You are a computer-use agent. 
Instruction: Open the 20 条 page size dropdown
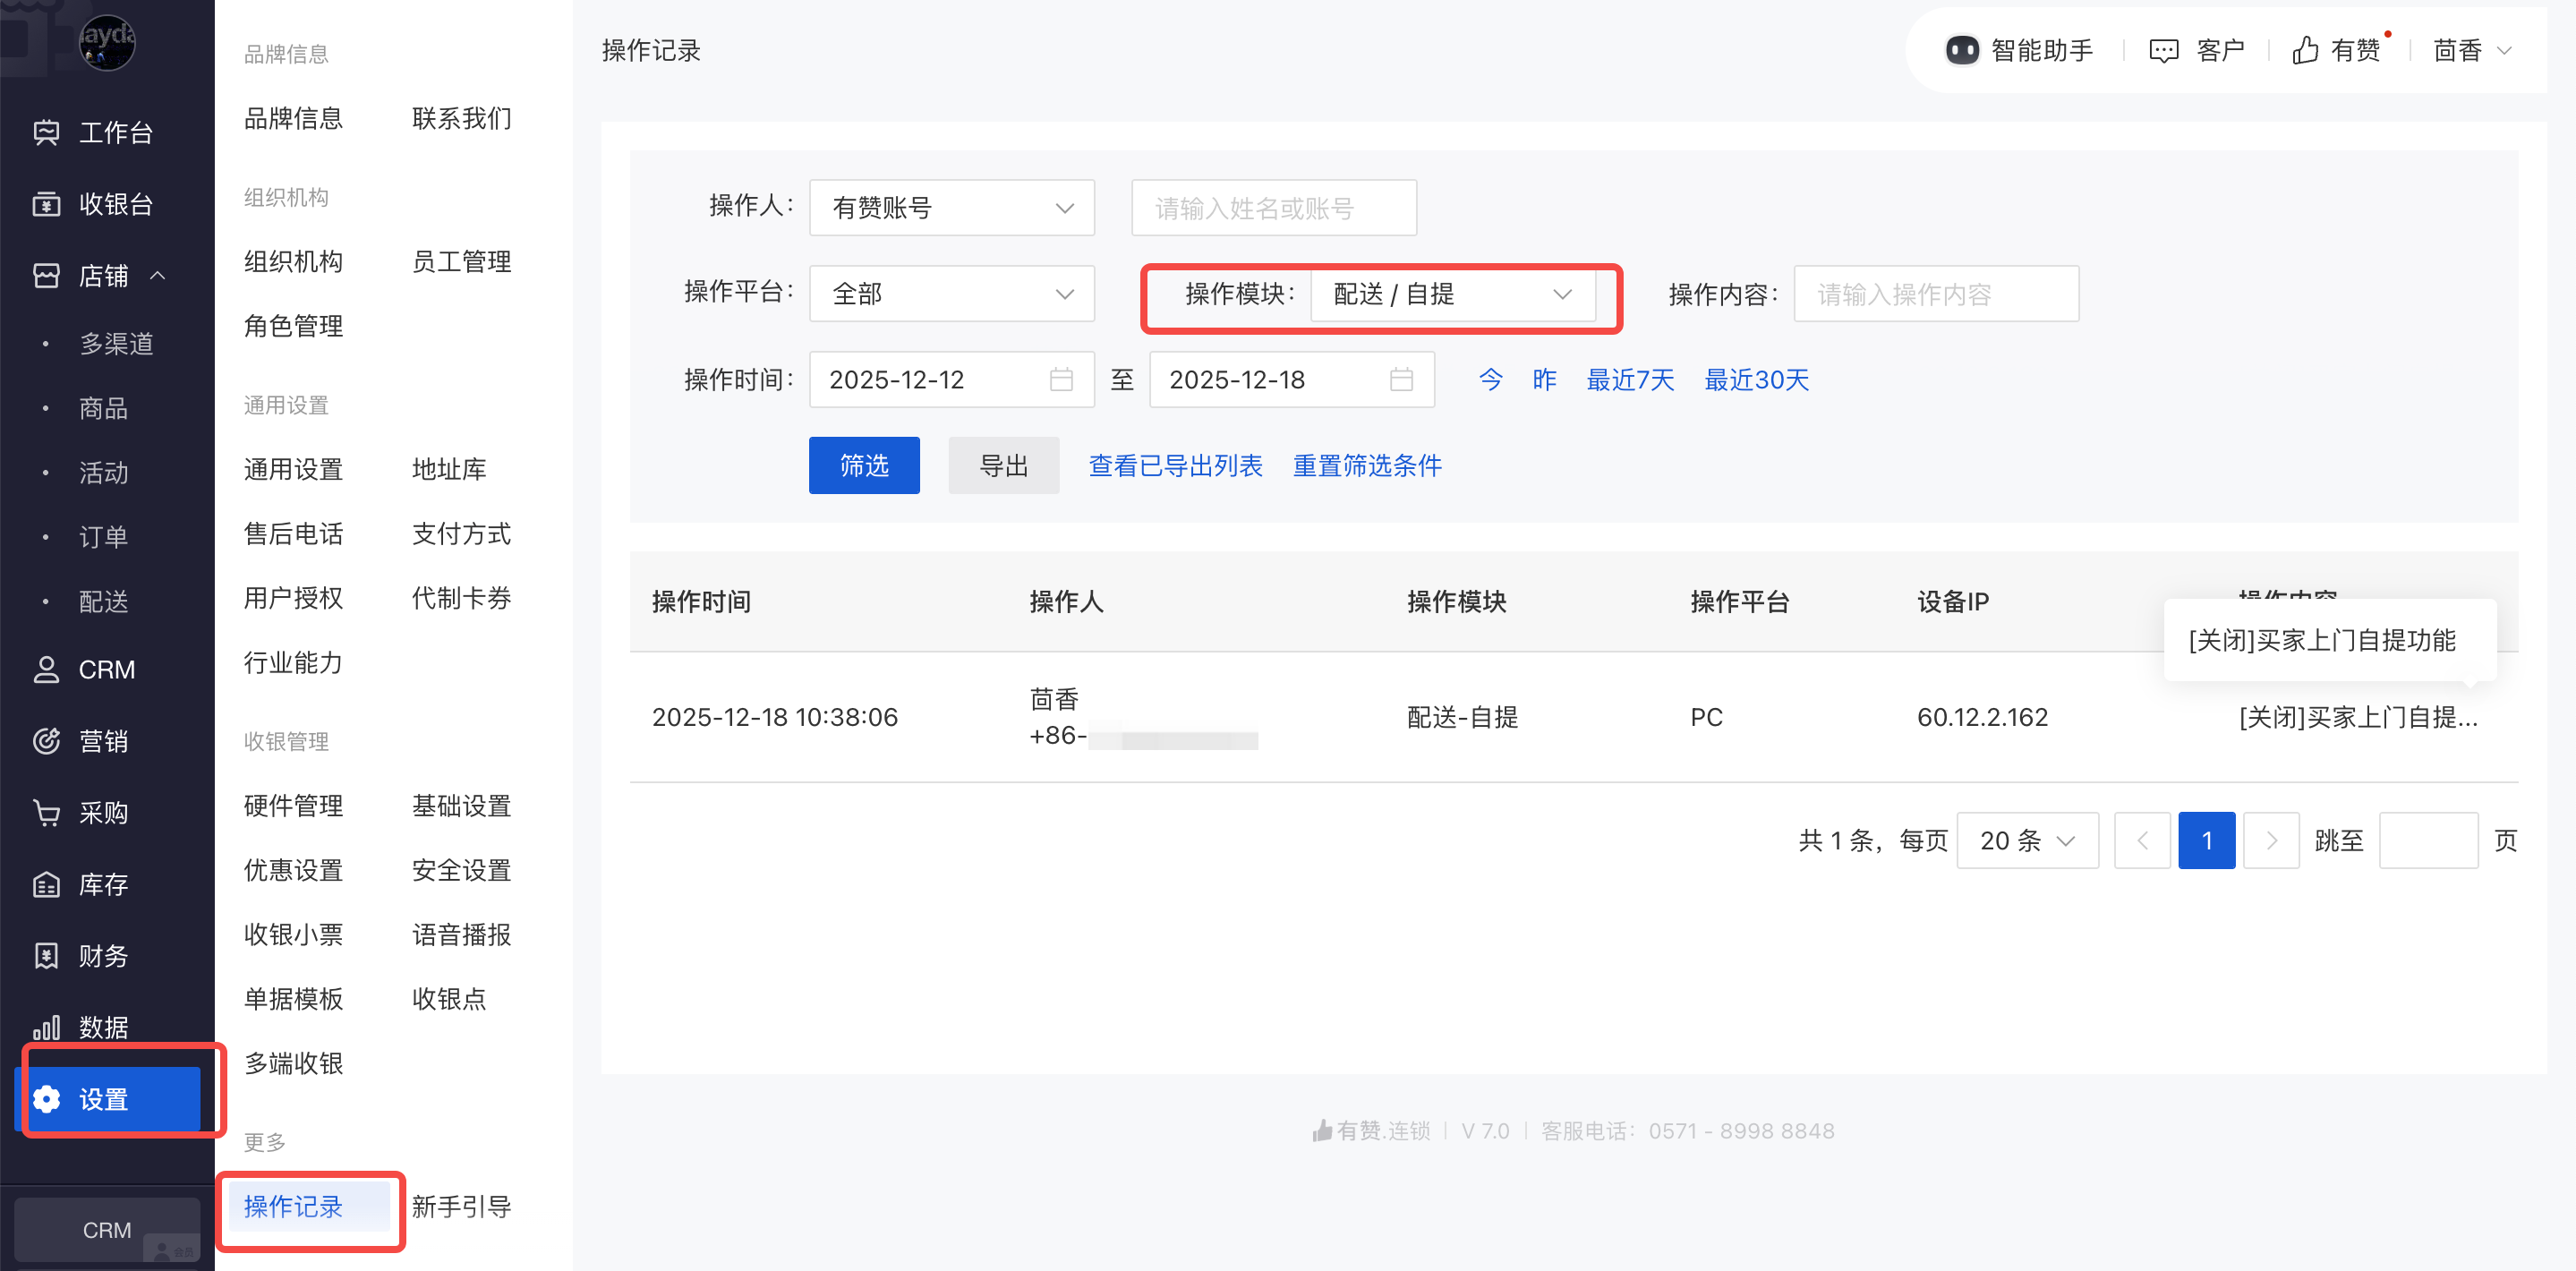tap(2026, 841)
